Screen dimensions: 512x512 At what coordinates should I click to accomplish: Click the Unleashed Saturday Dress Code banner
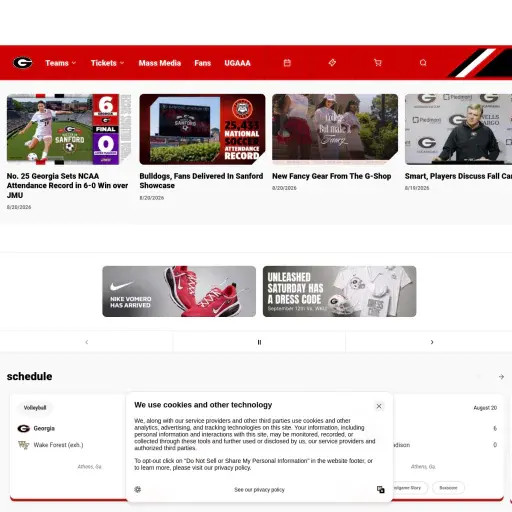coord(339,291)
